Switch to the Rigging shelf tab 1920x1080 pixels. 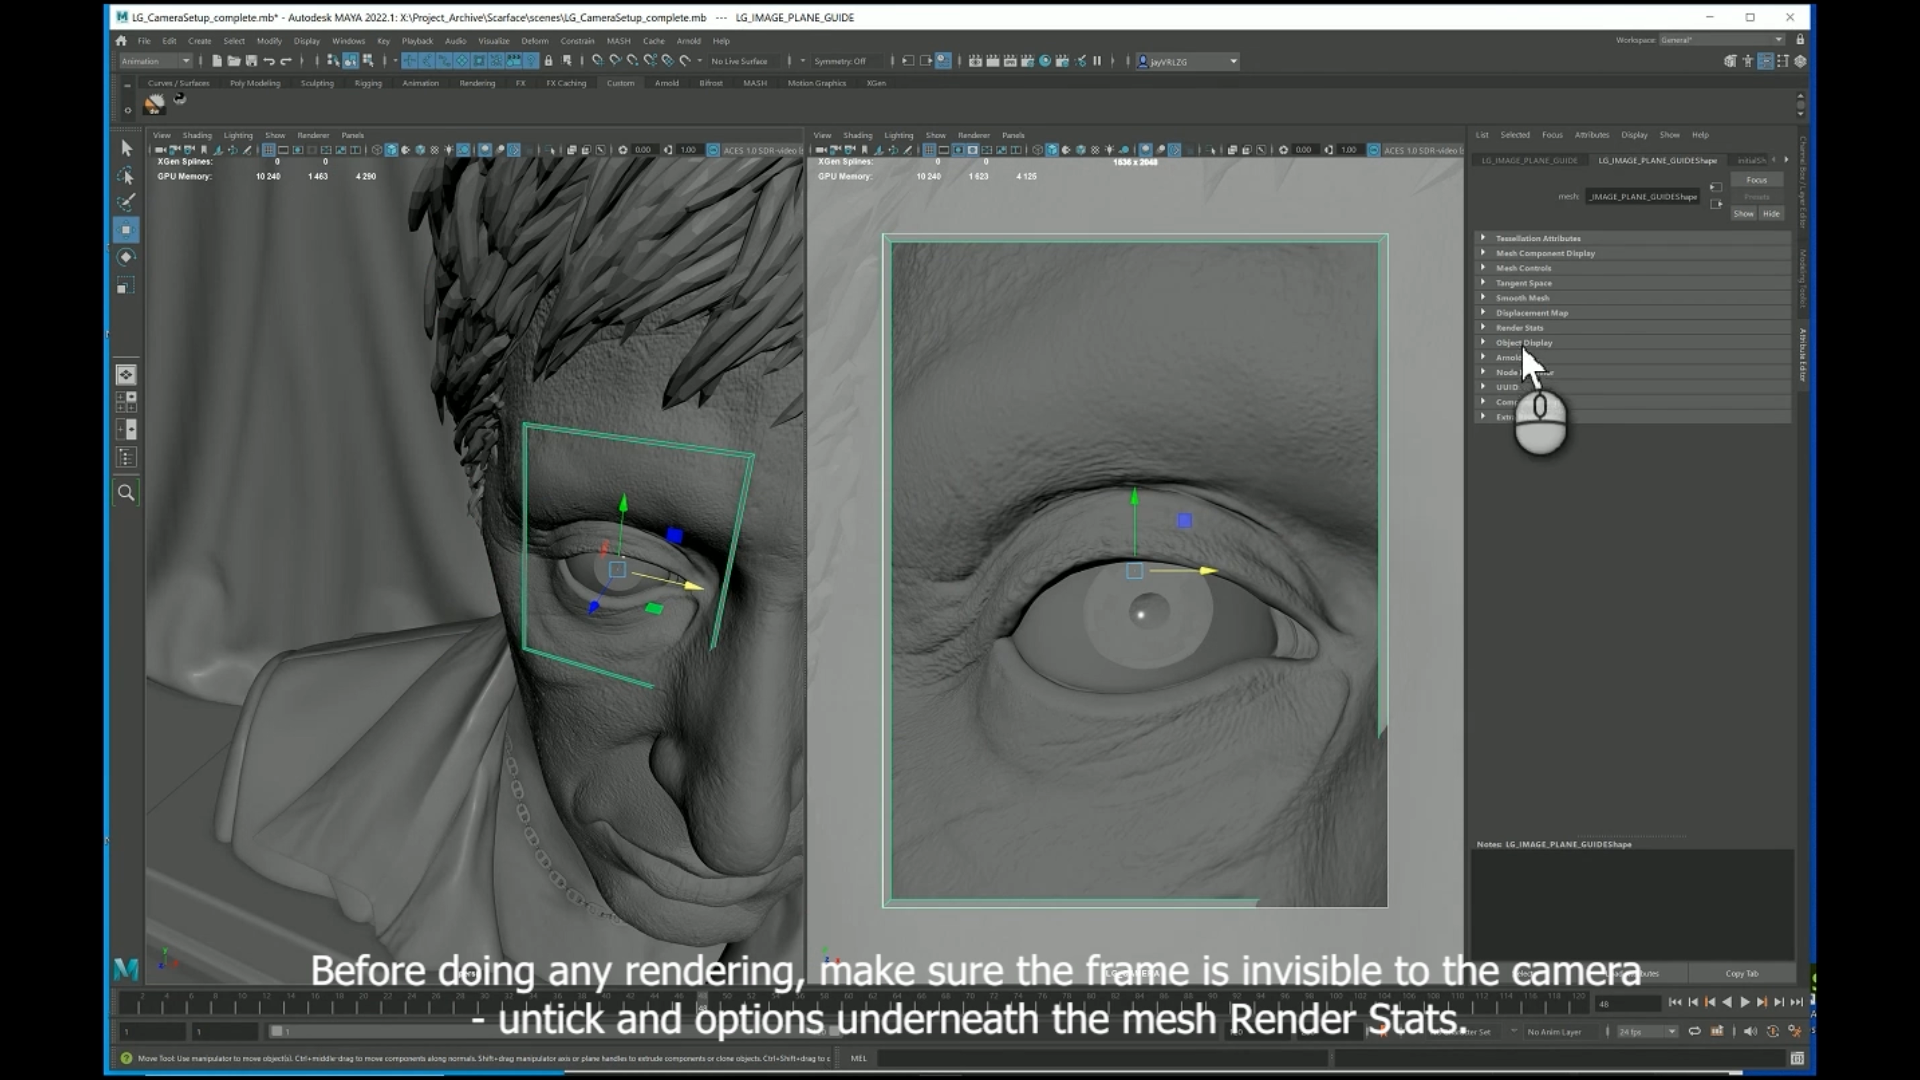tap(368, 83)
